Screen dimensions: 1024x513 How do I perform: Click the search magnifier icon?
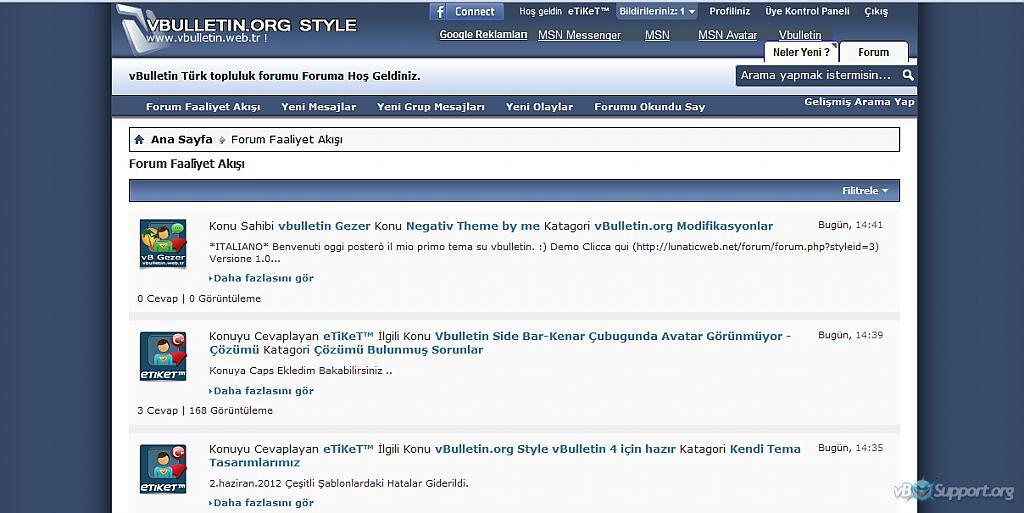[x=908, y=75]
